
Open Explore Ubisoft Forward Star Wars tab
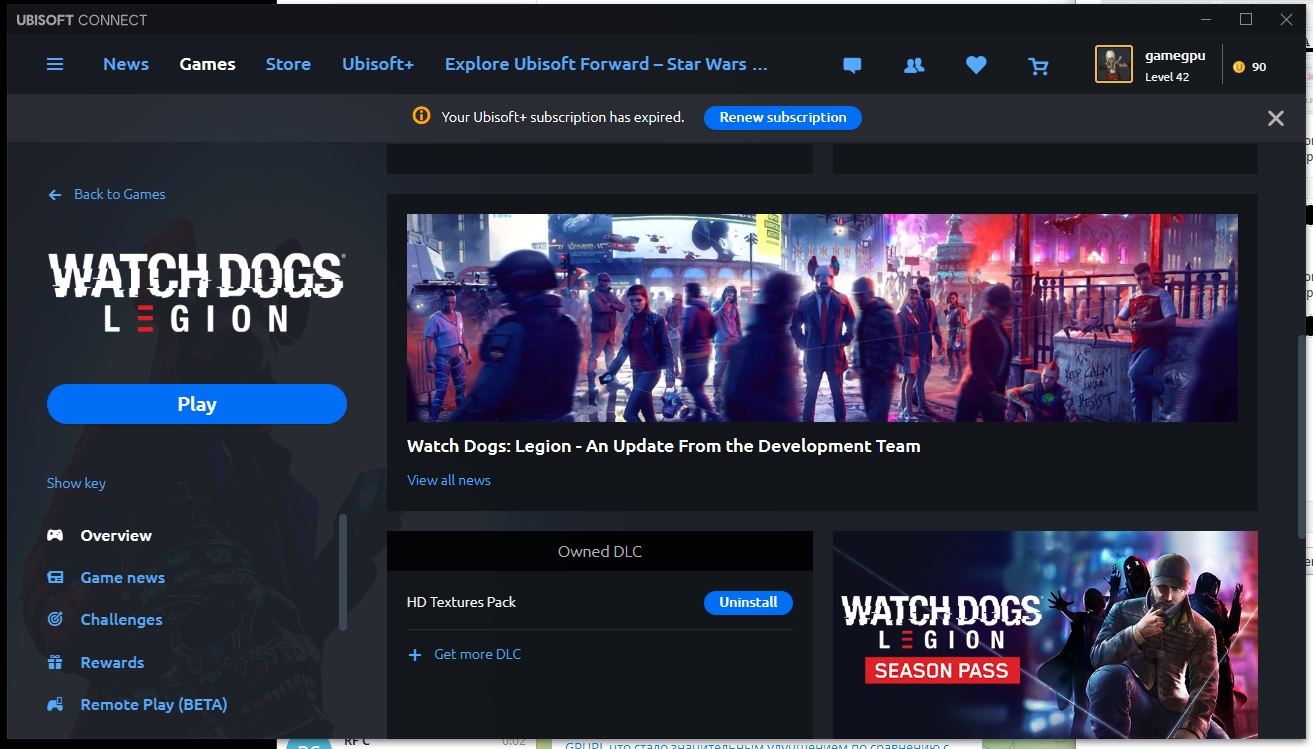[606, 64]
